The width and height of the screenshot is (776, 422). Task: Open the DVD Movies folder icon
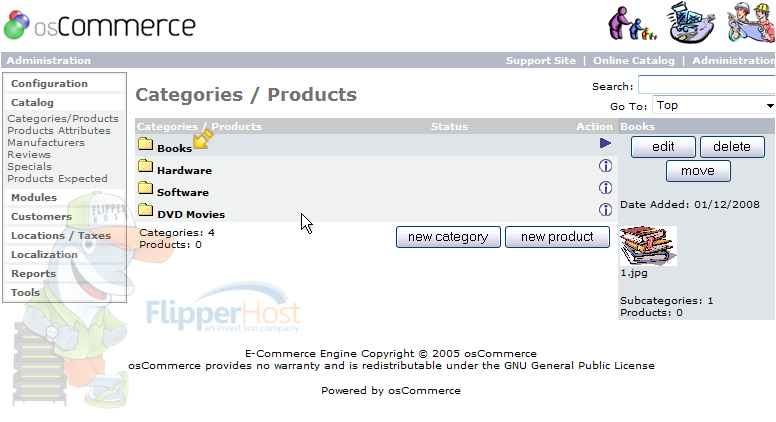click(146, 210)
